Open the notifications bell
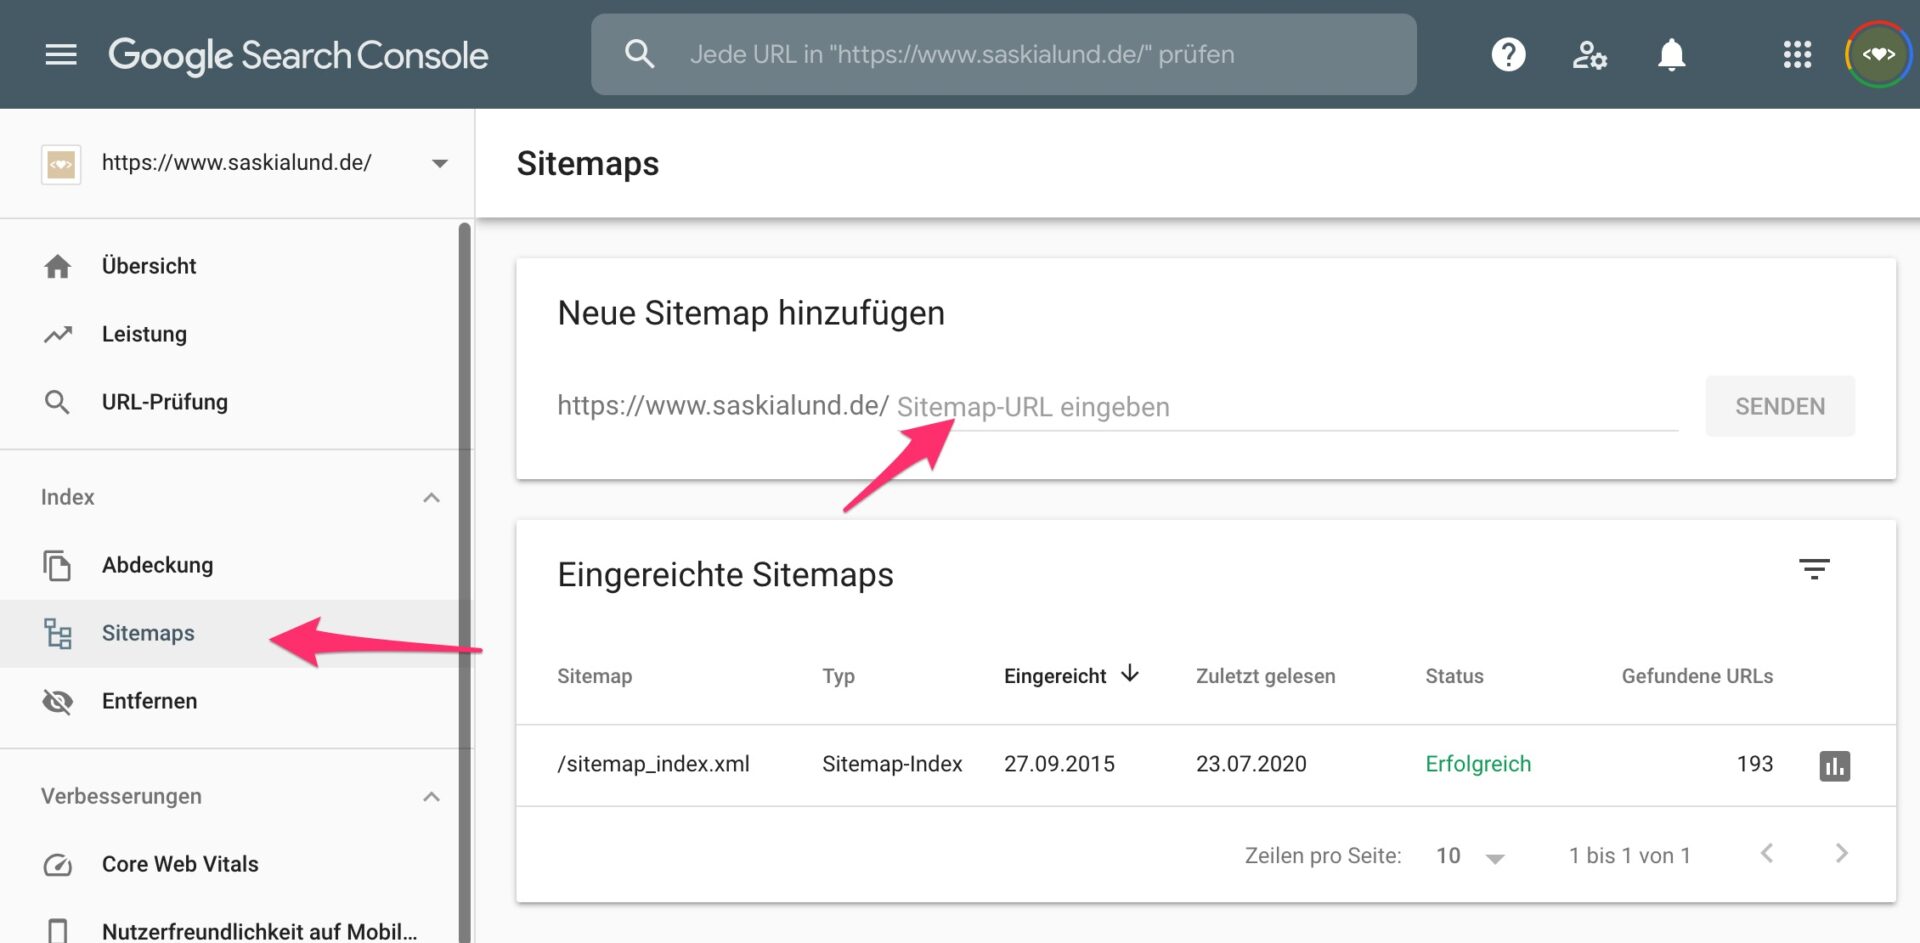This screenshot has width=1920, height=943. point(1671,54)
